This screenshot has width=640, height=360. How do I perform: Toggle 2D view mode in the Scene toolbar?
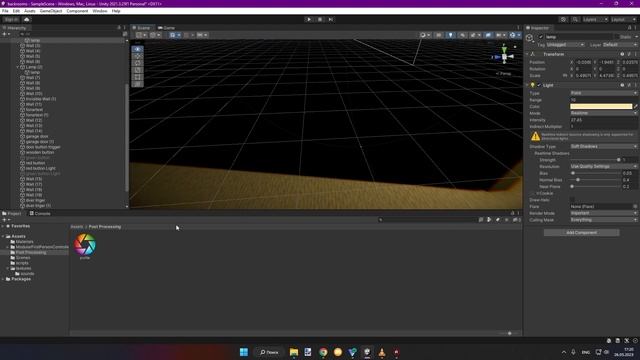point(439,35)
